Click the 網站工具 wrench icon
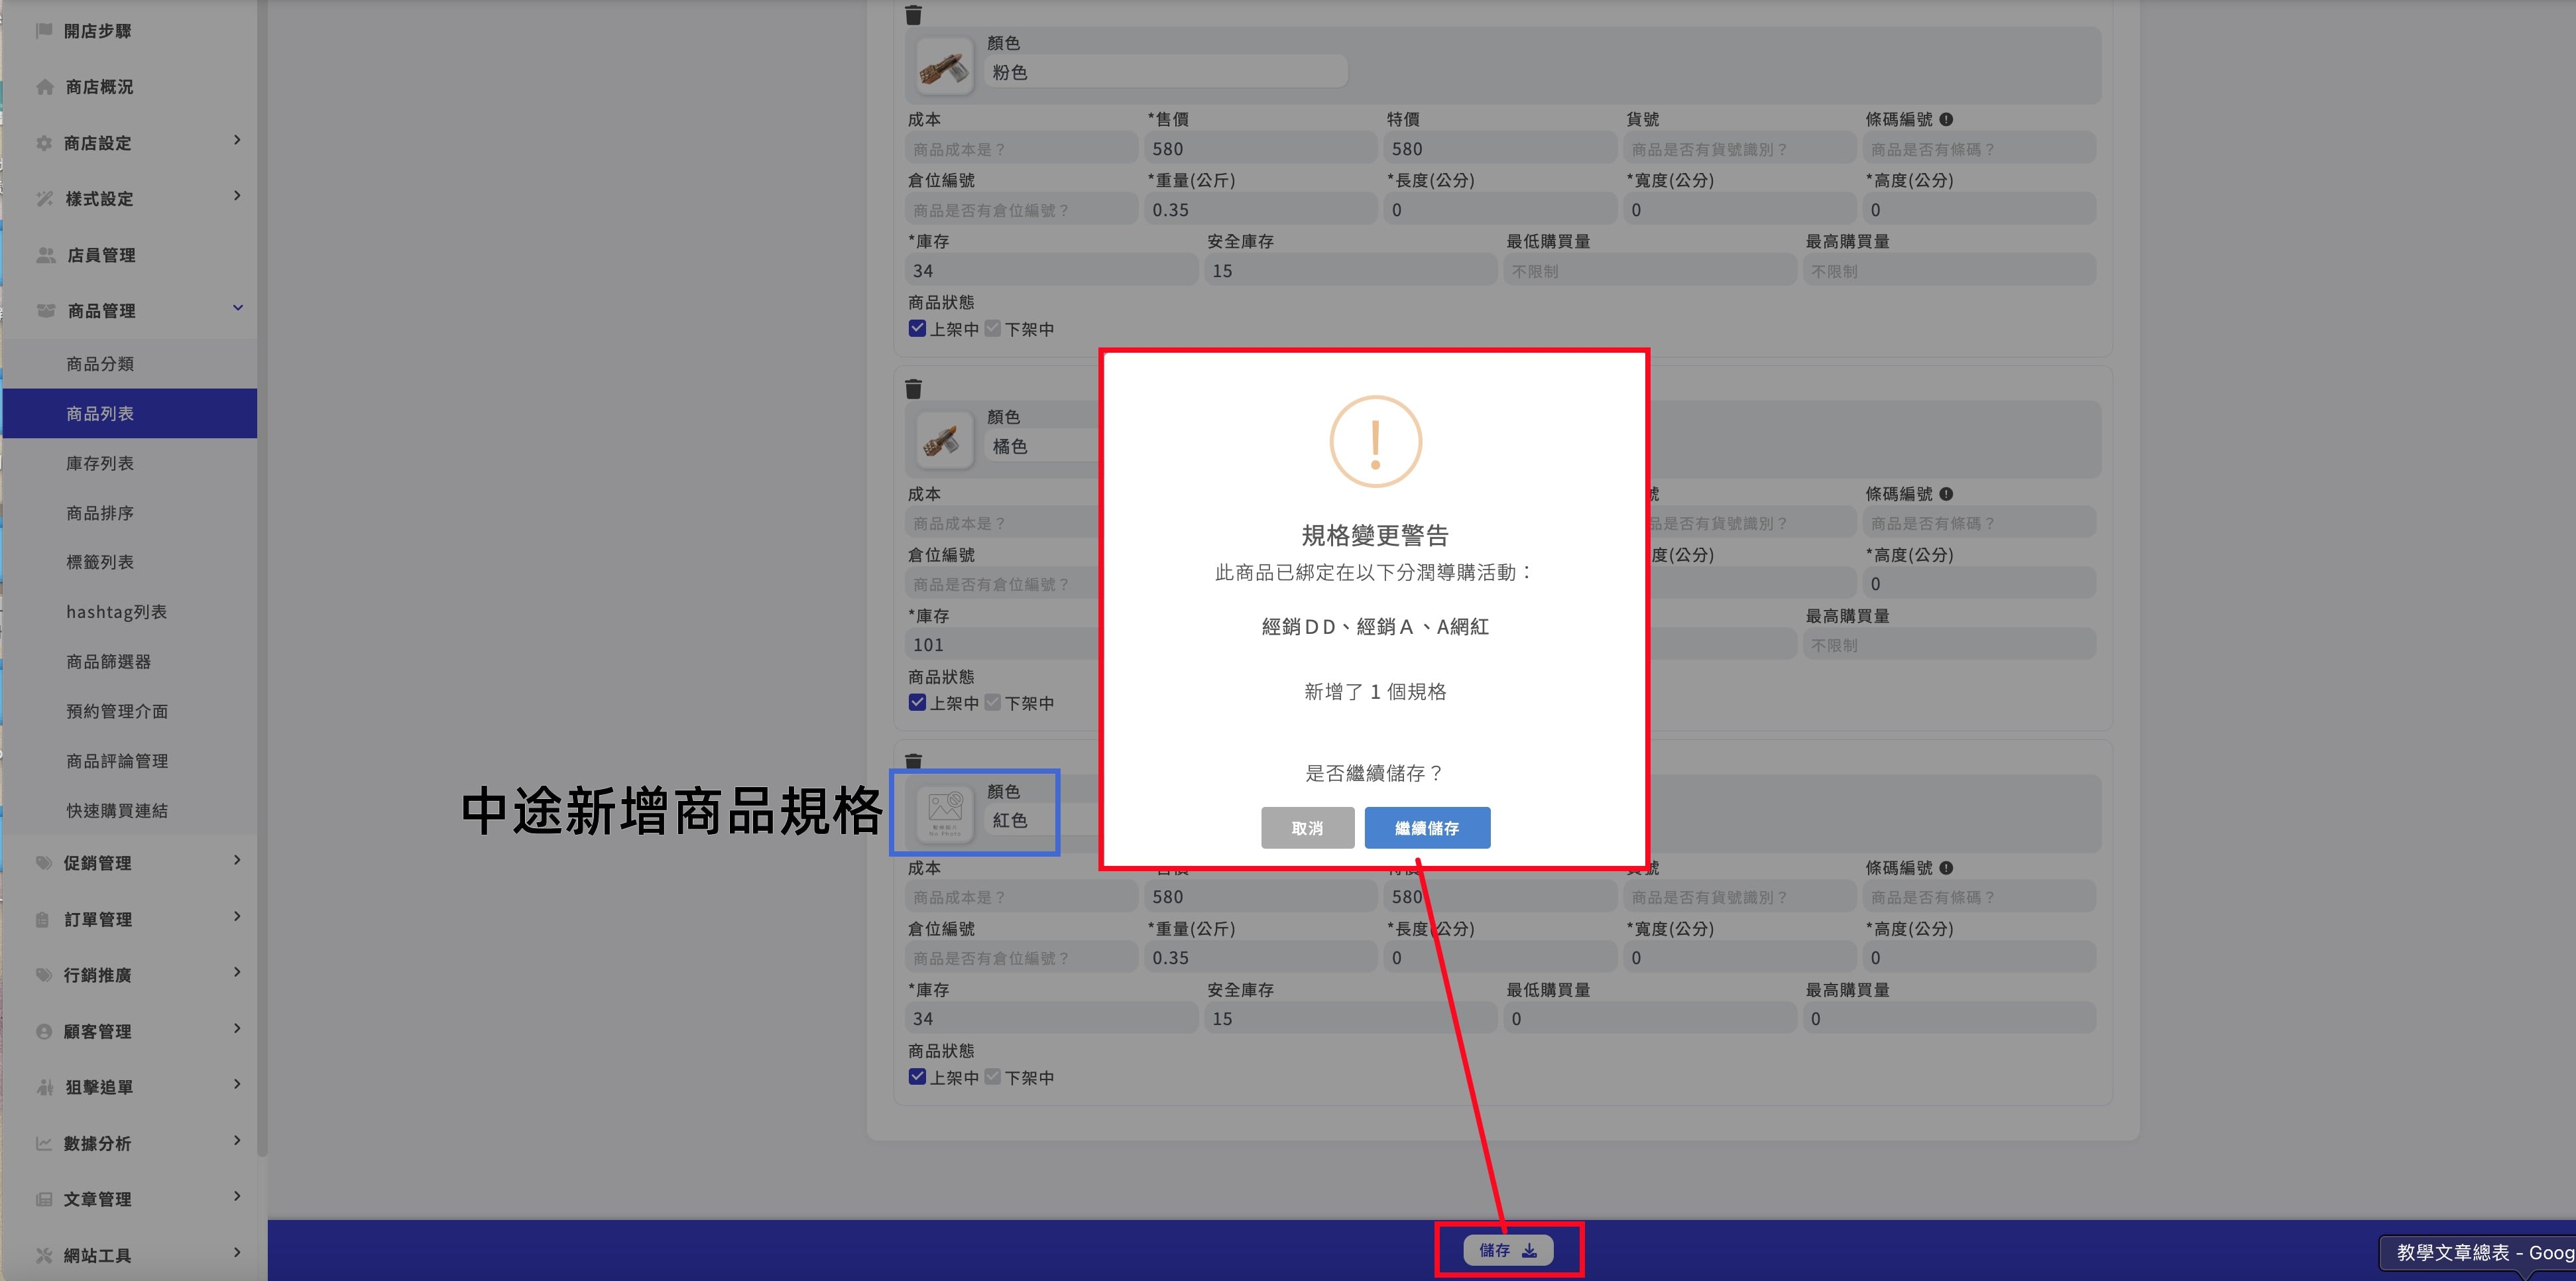 click(x=44, y=1255)
